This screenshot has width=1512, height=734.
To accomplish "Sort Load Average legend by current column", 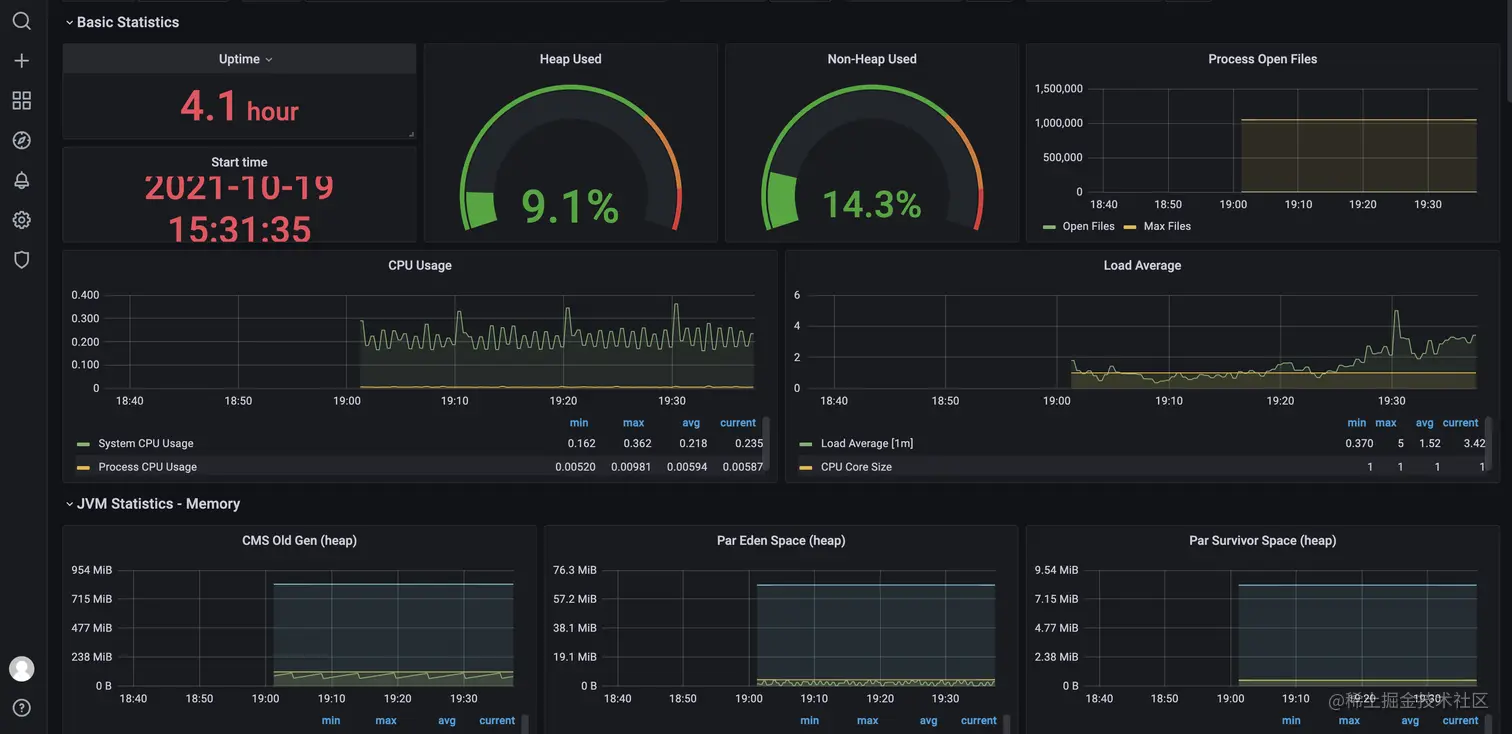I will click(x=1460, y=423).
